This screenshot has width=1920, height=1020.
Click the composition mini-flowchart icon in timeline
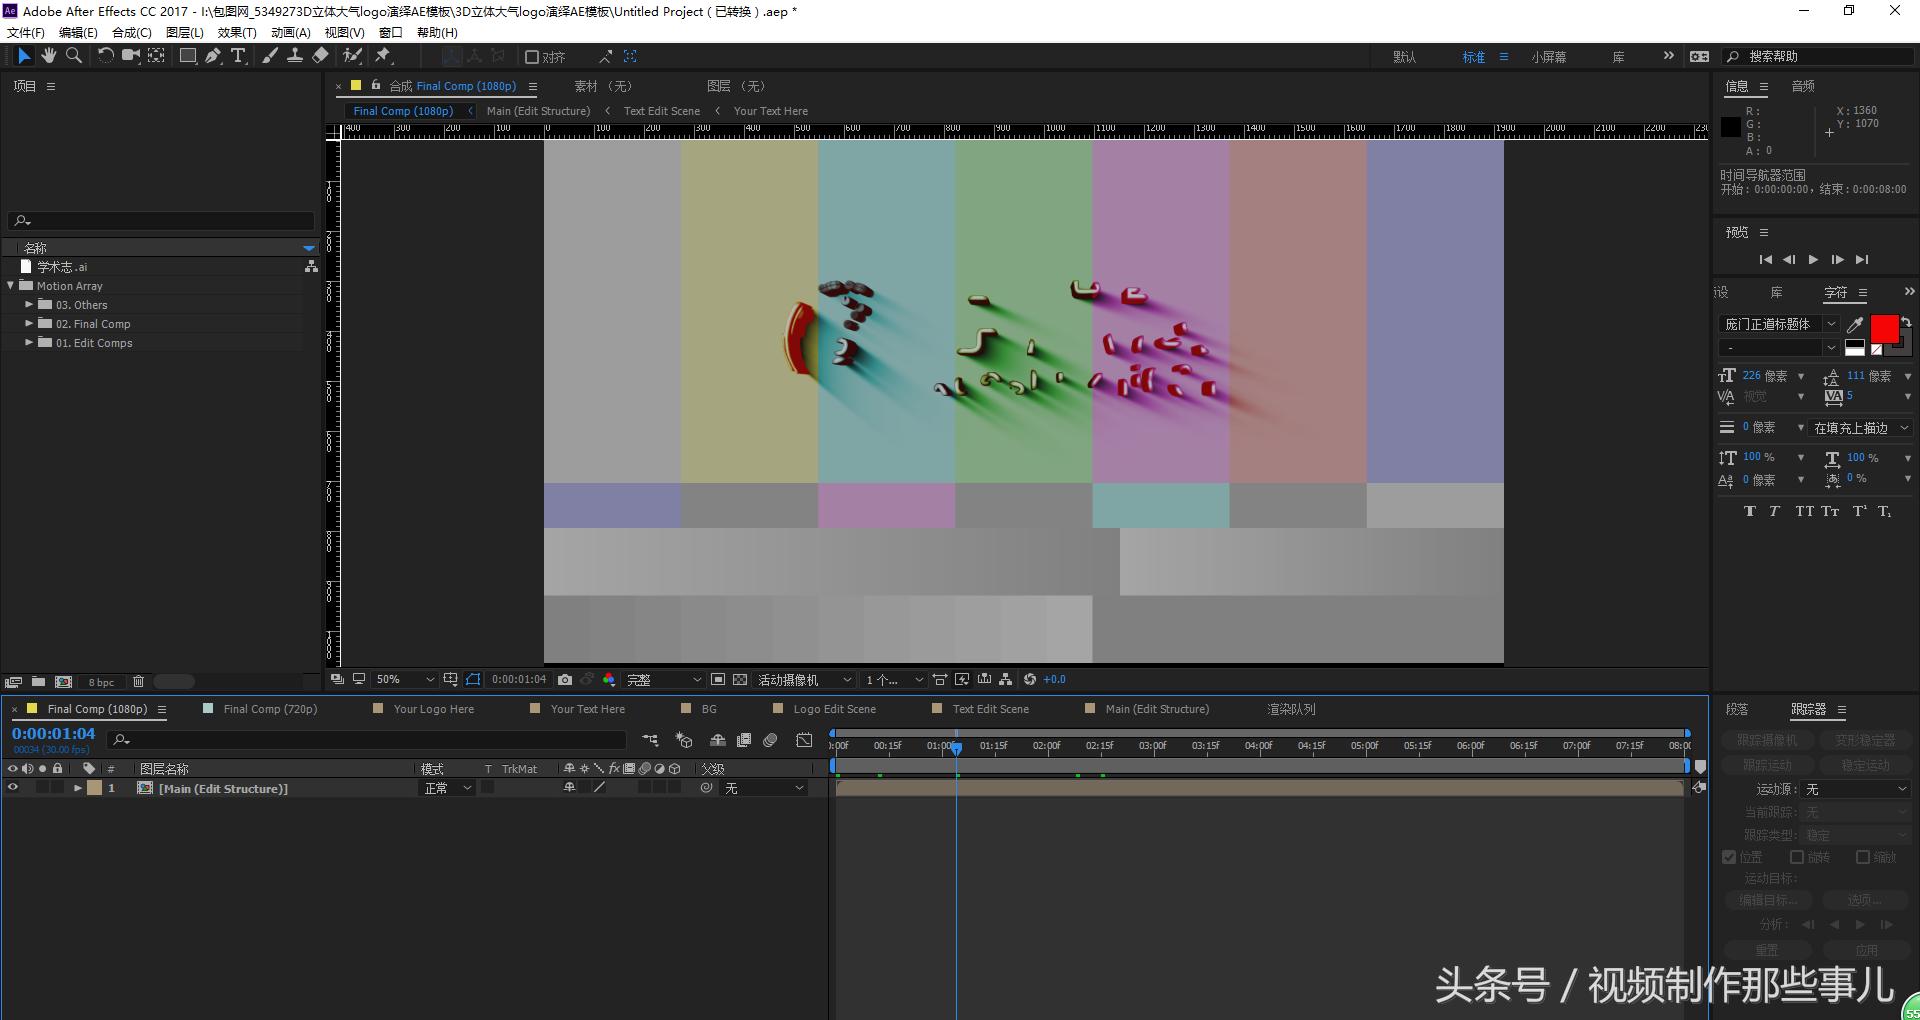tap(651, 740)
